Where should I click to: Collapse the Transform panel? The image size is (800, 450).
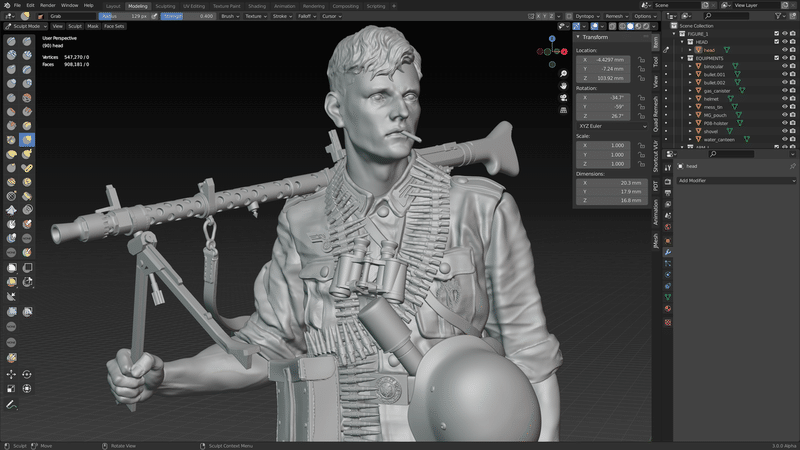(x=578, y=37)
